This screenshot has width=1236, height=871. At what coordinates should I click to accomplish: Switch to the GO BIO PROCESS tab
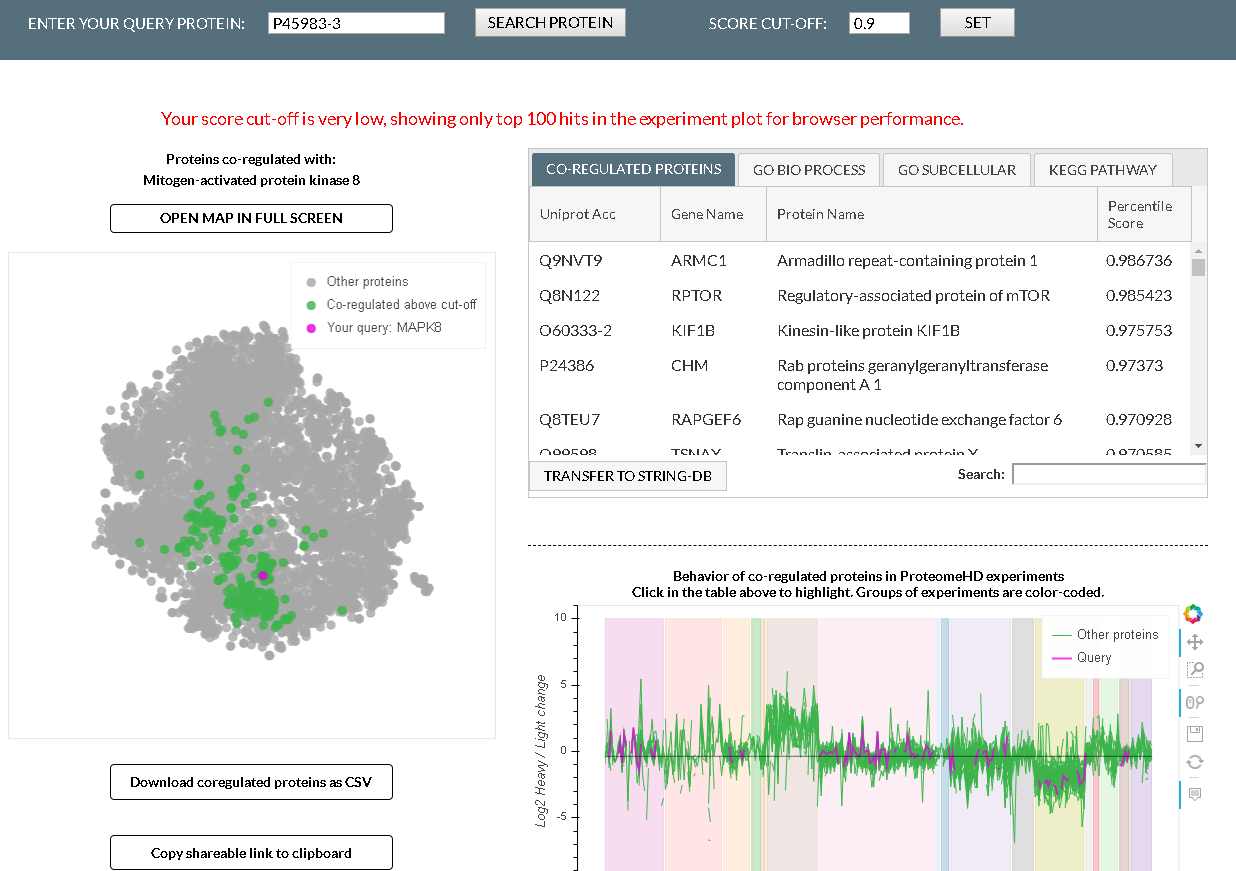pyautogui.click(x=809, y=170)
